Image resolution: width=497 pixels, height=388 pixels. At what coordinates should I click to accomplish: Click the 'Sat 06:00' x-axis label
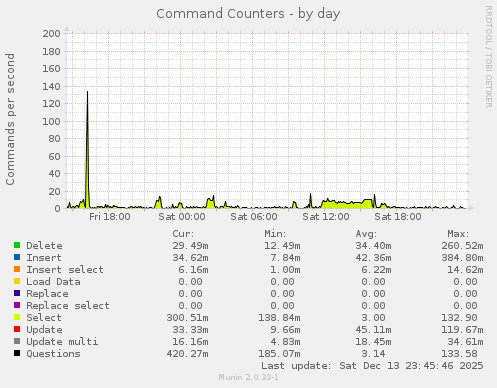click(x=254, y=217)
